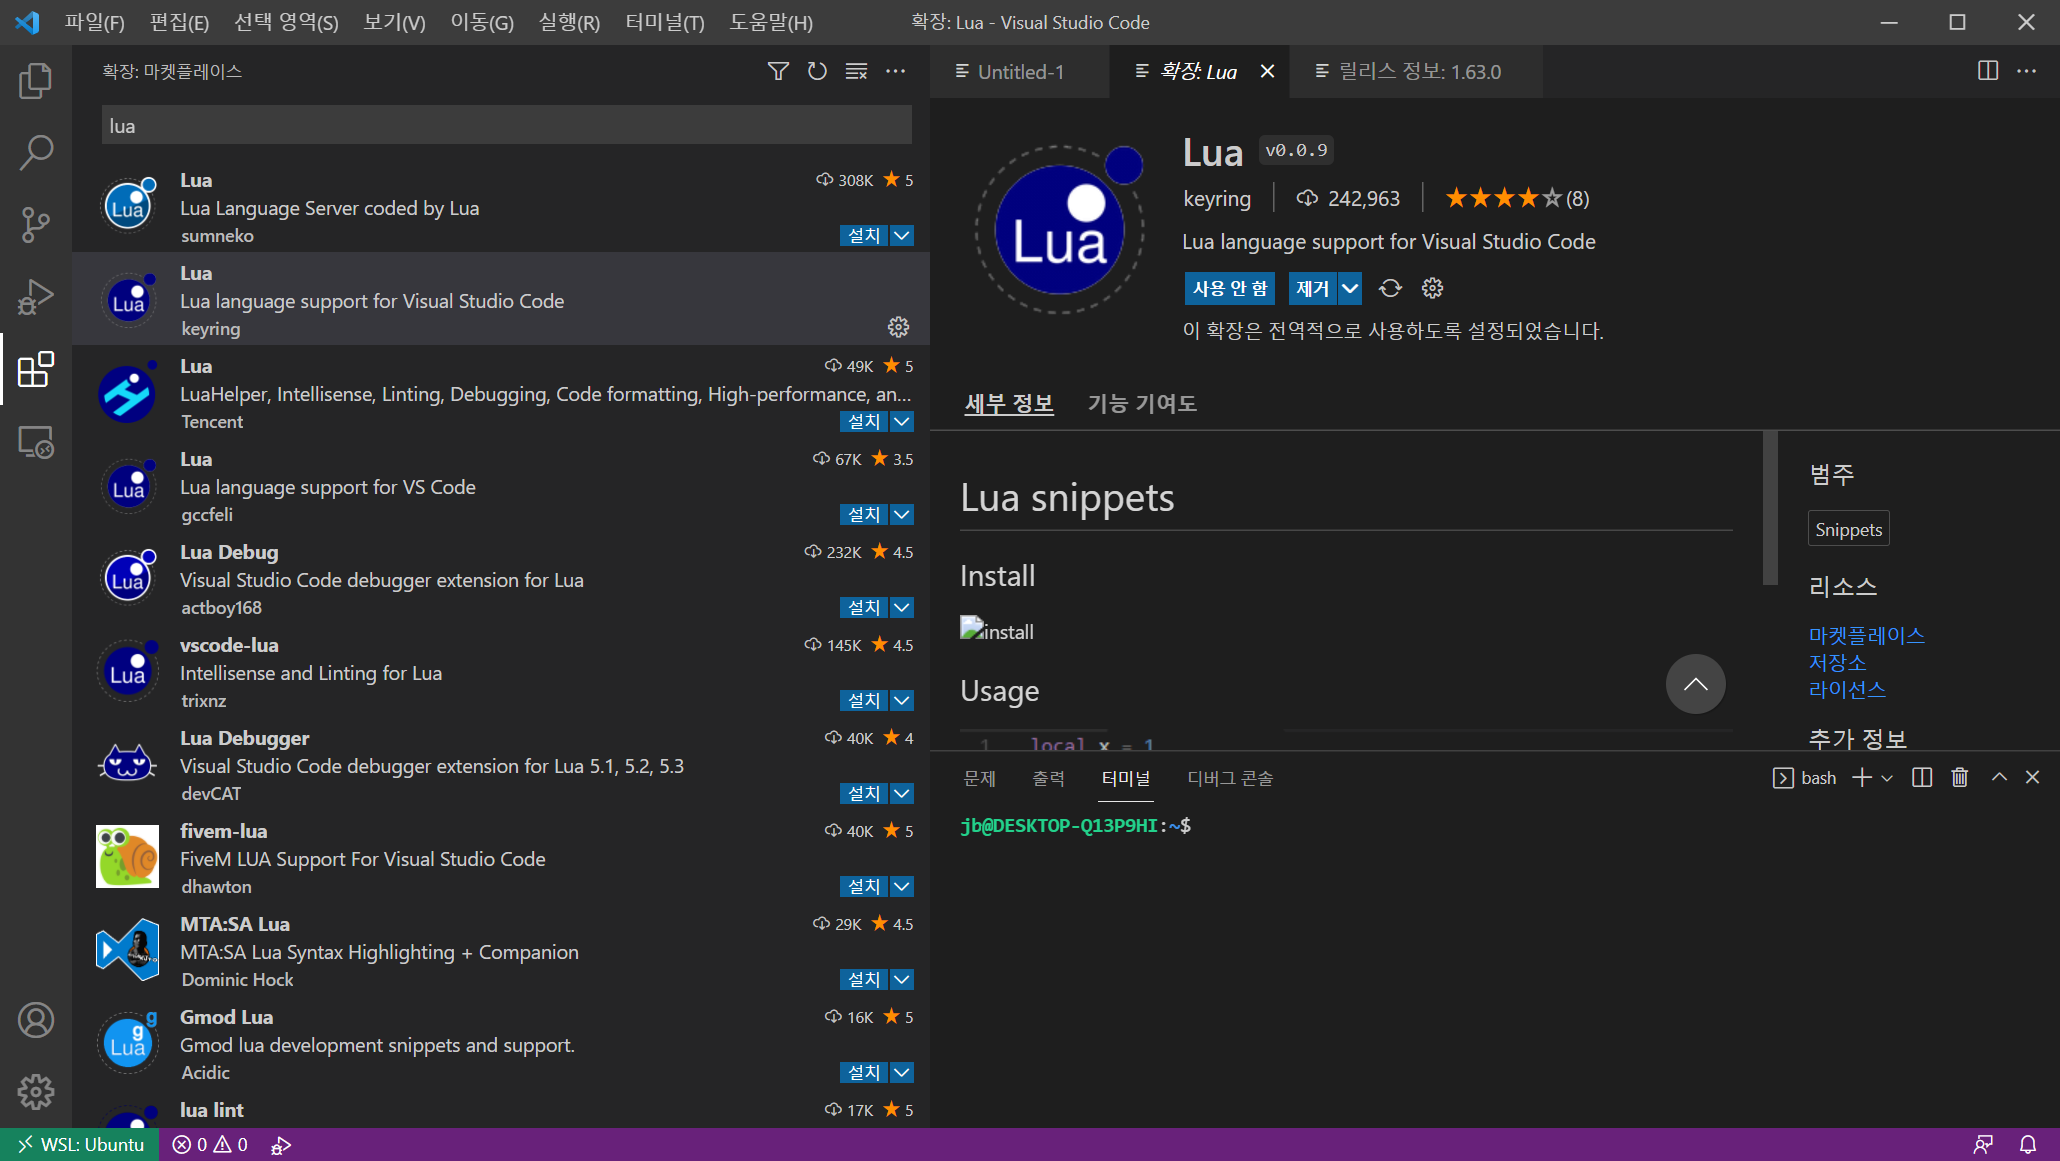This screenshot has width=2060, height=1161.
Task: Expand install dropdown for fivem-lua
Action: coord(902,886)
